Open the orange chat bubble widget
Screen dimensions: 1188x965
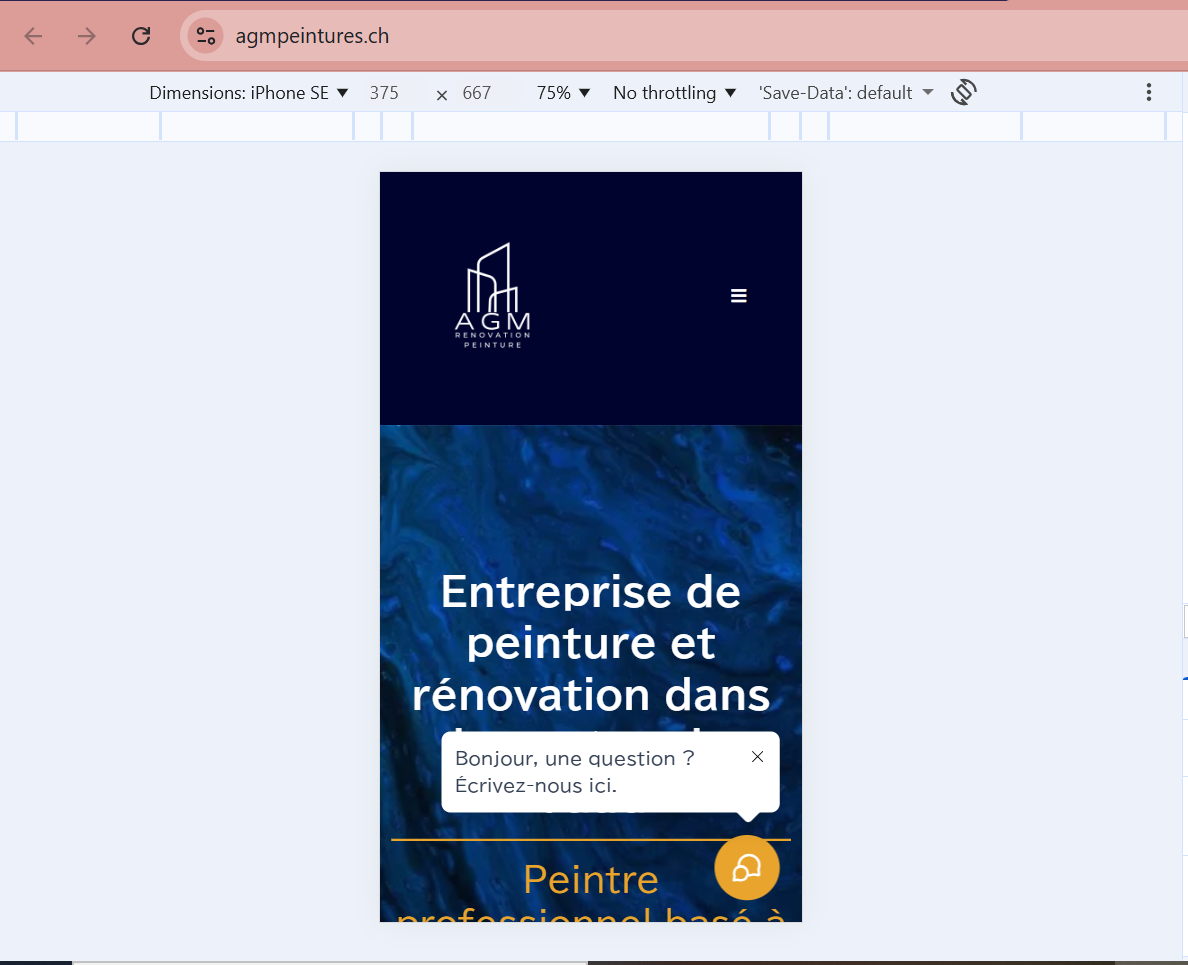point(746,868)
